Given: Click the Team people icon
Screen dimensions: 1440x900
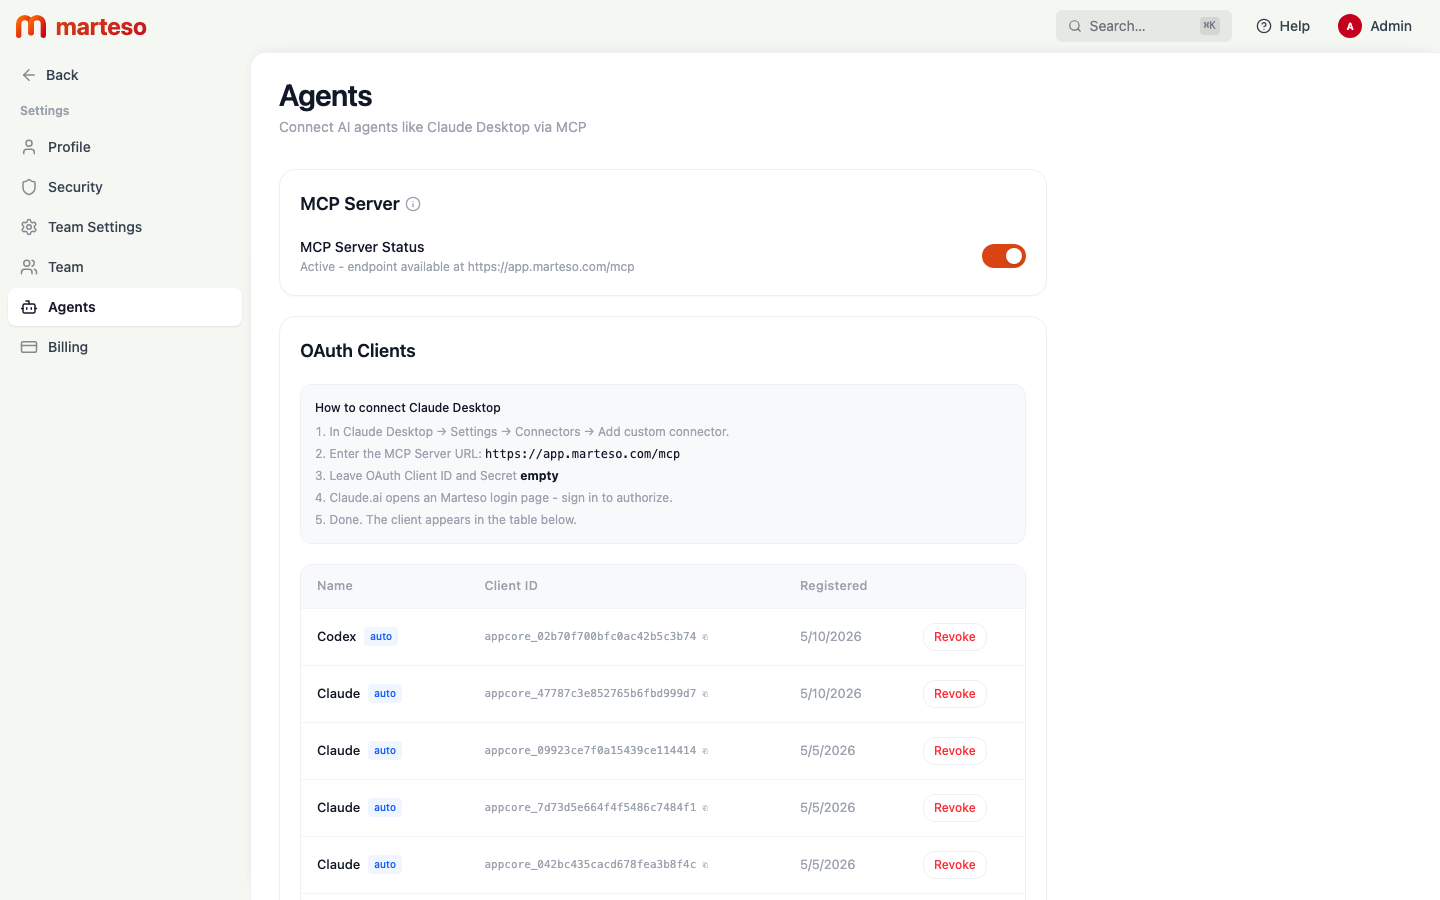Looking at the screenshot, I should [x=29, y=267].
